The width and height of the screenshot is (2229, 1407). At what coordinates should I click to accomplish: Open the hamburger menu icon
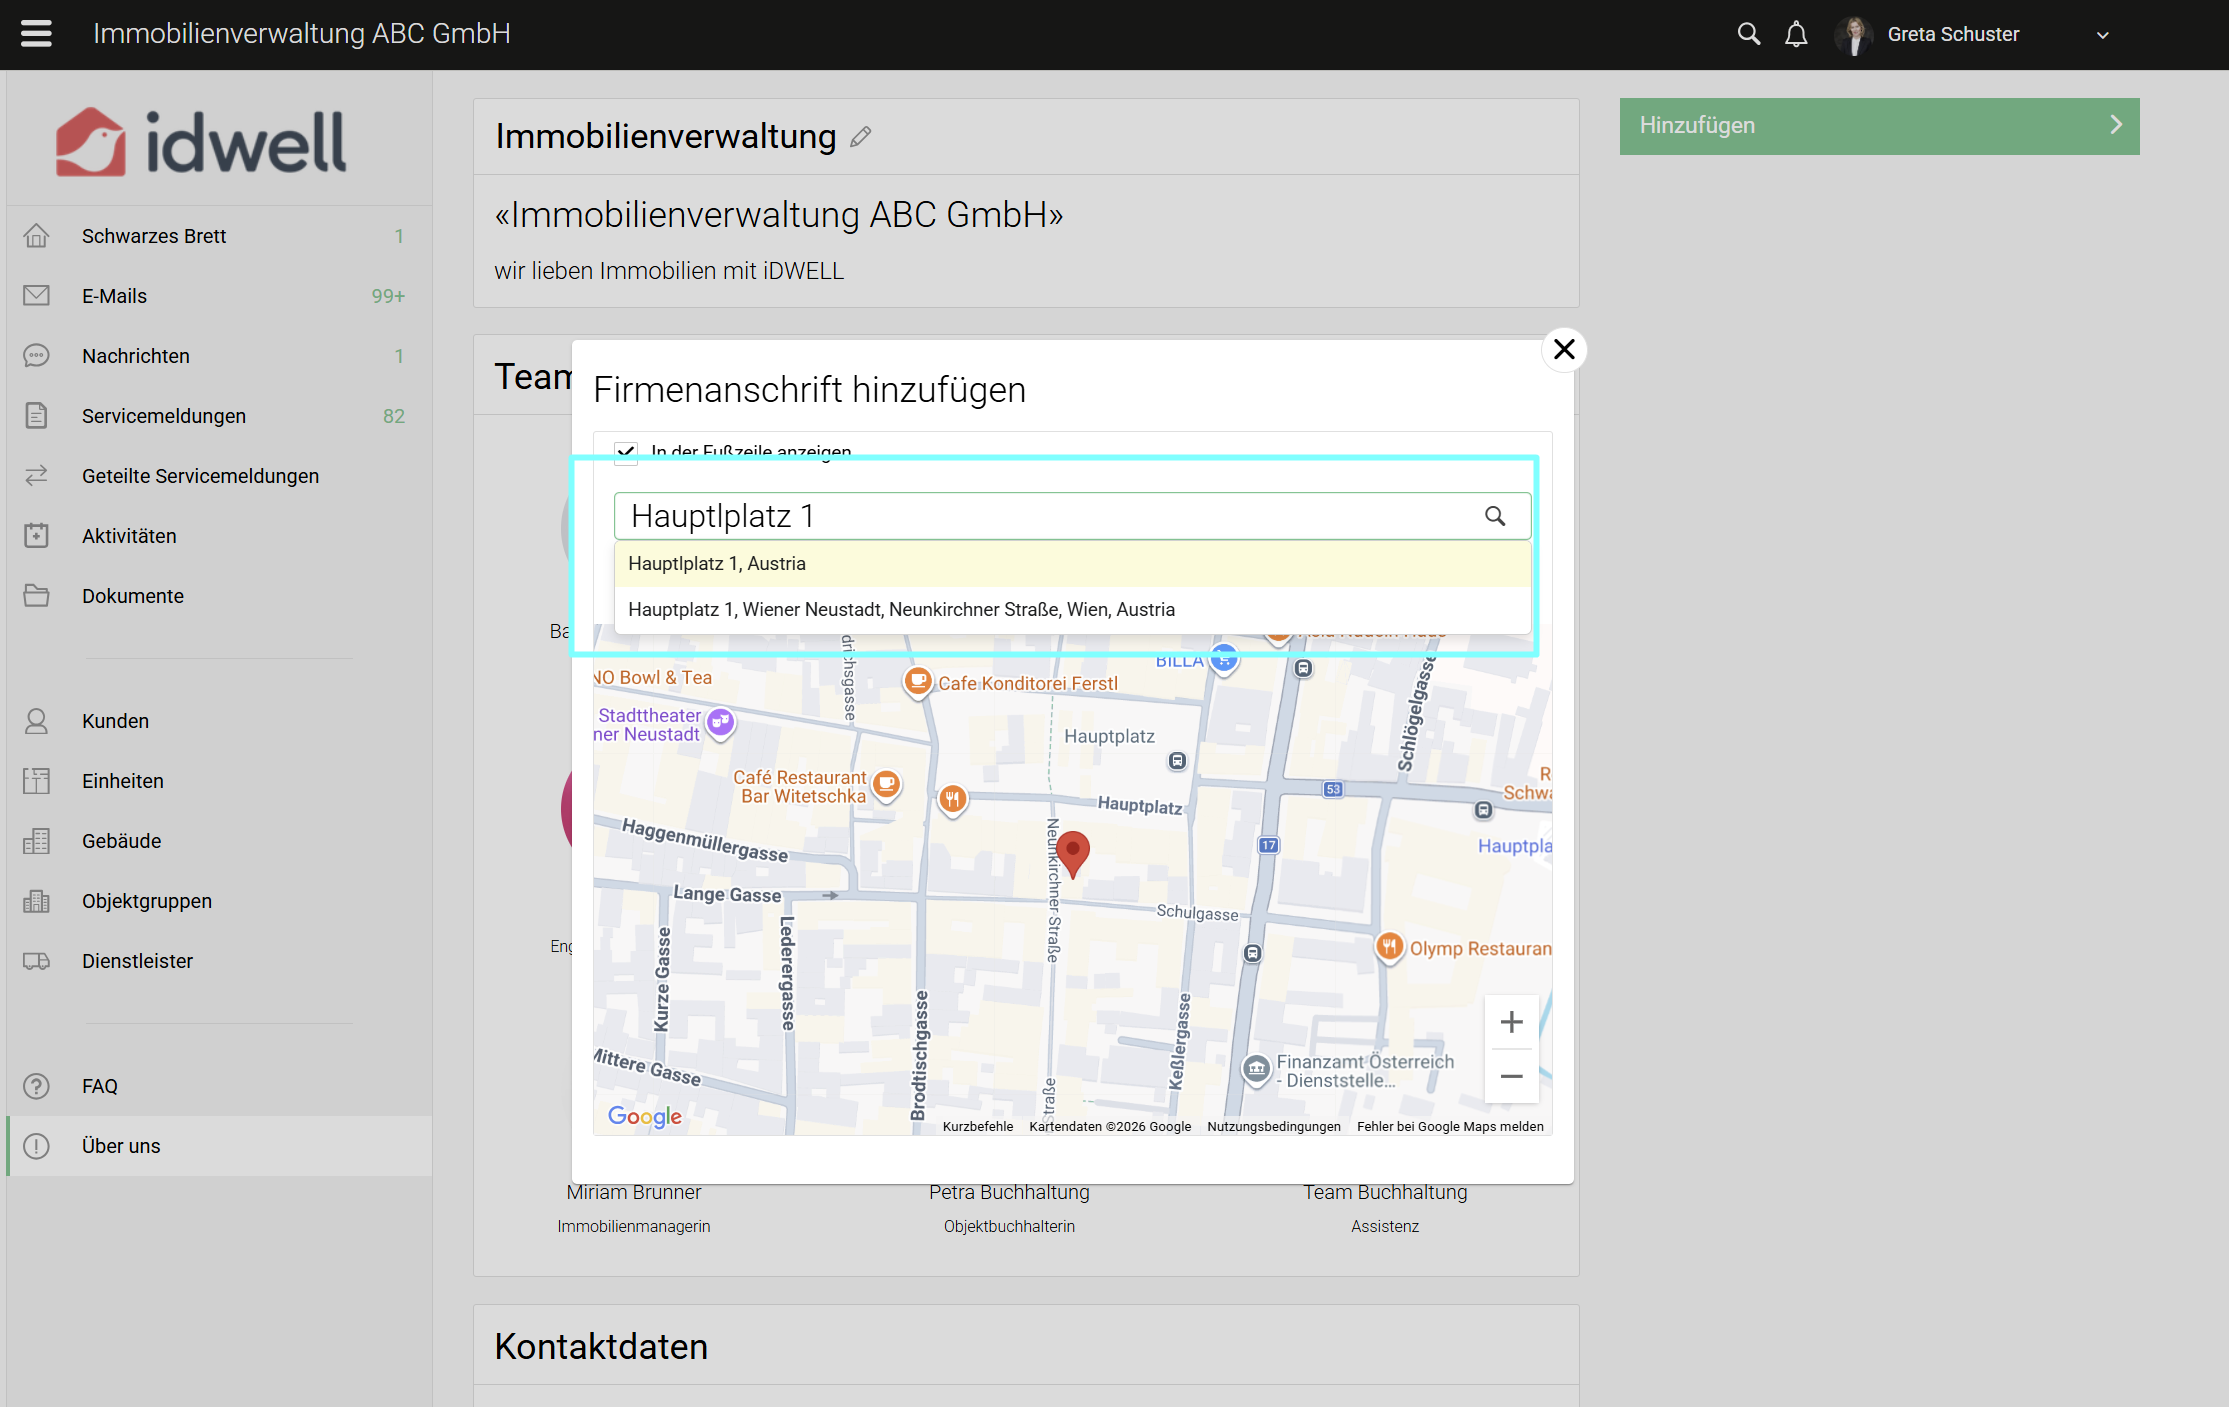36,34
